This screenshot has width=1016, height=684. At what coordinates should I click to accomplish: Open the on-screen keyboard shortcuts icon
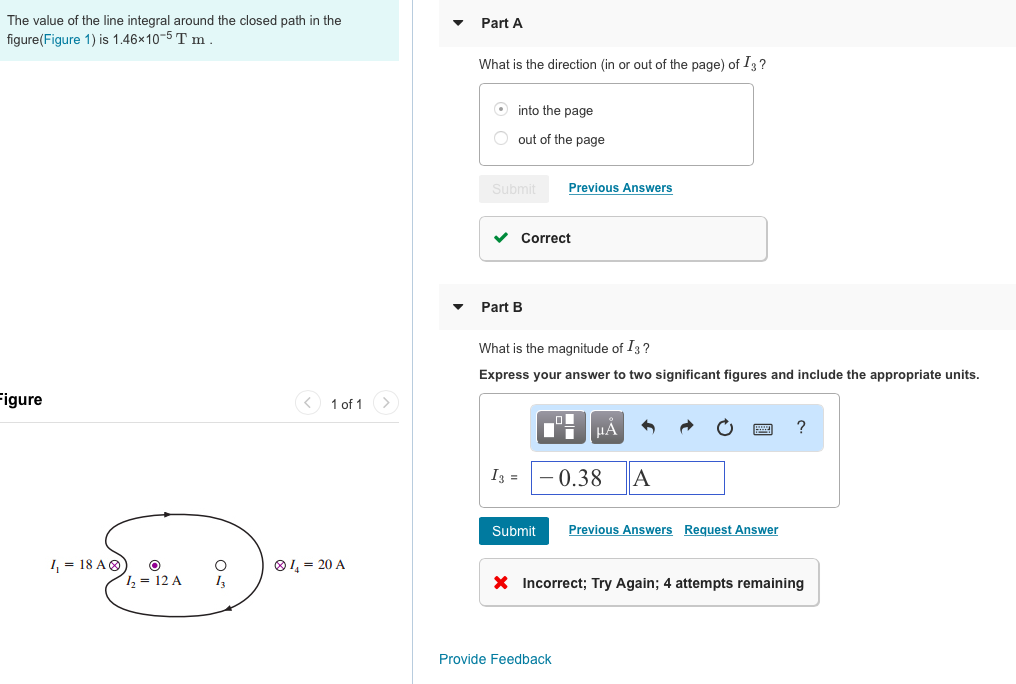tap(762, 427)
